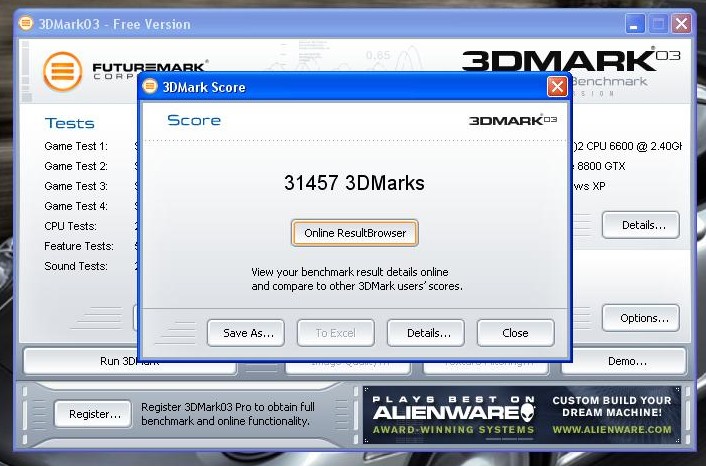
Task: Open the Online ResultBrowser
Action: [354, 233]
